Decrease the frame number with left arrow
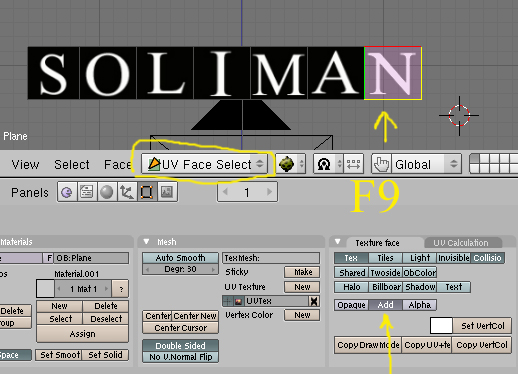518x374 pixels. [x=225, y=192]
